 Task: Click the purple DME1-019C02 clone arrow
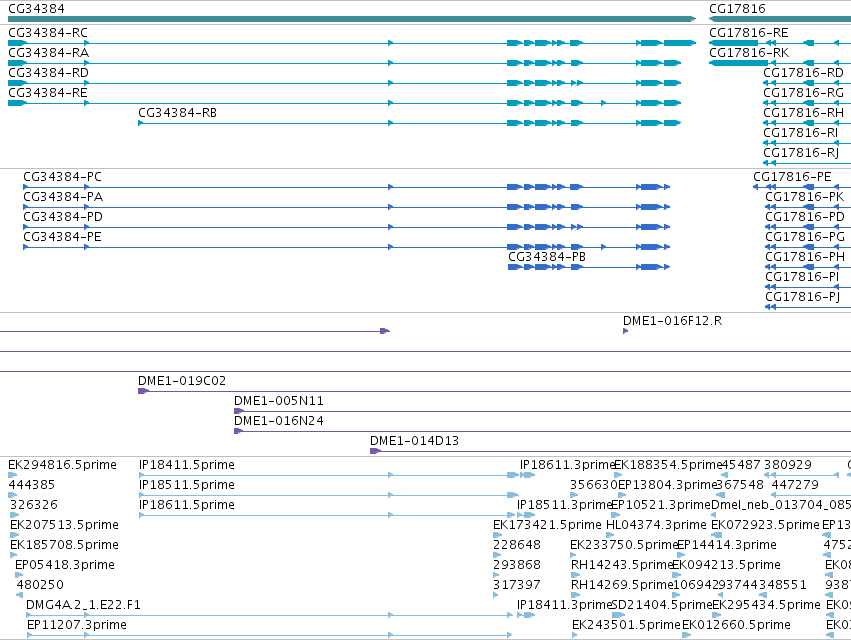(143, 391)
